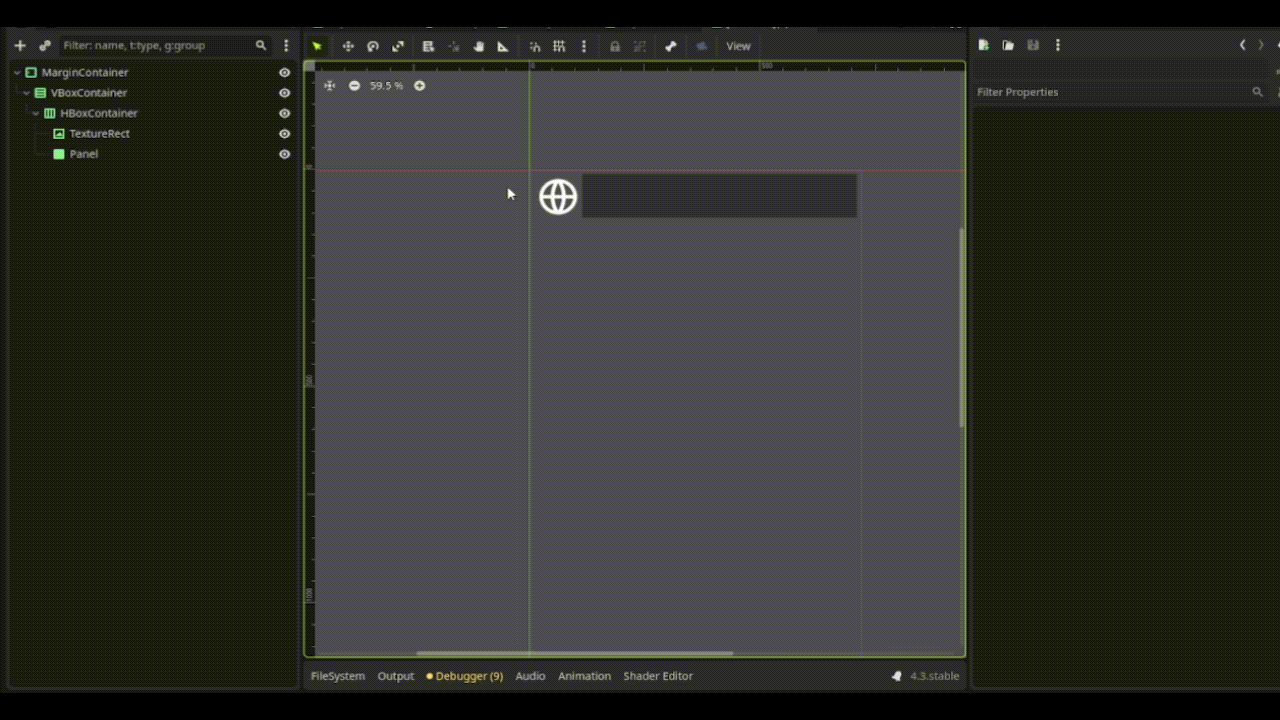The image size is (1280, 720).
Task: Hide the MarginContainer node visibility
Action: (285, 73)
